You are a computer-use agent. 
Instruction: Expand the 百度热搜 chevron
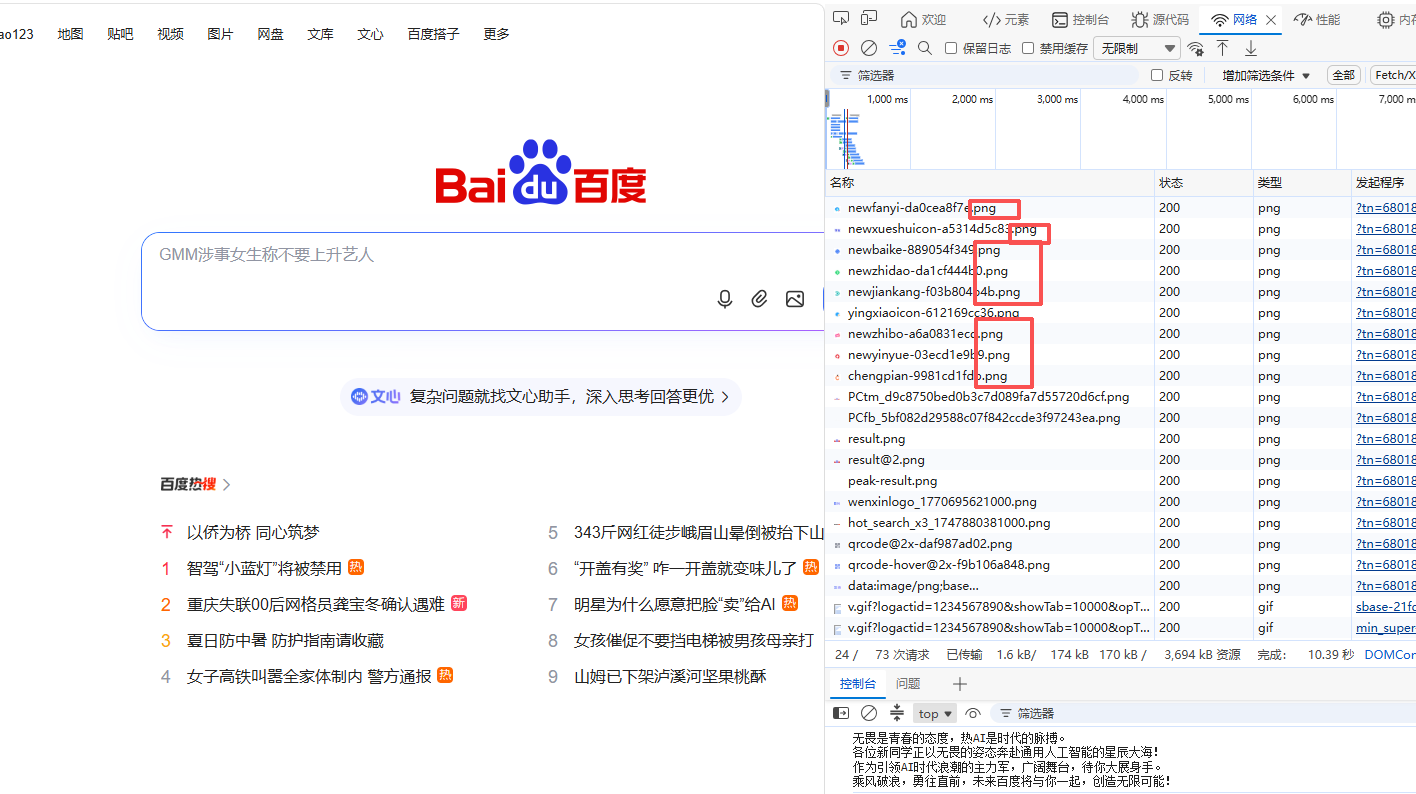click(x=227, y=485)
